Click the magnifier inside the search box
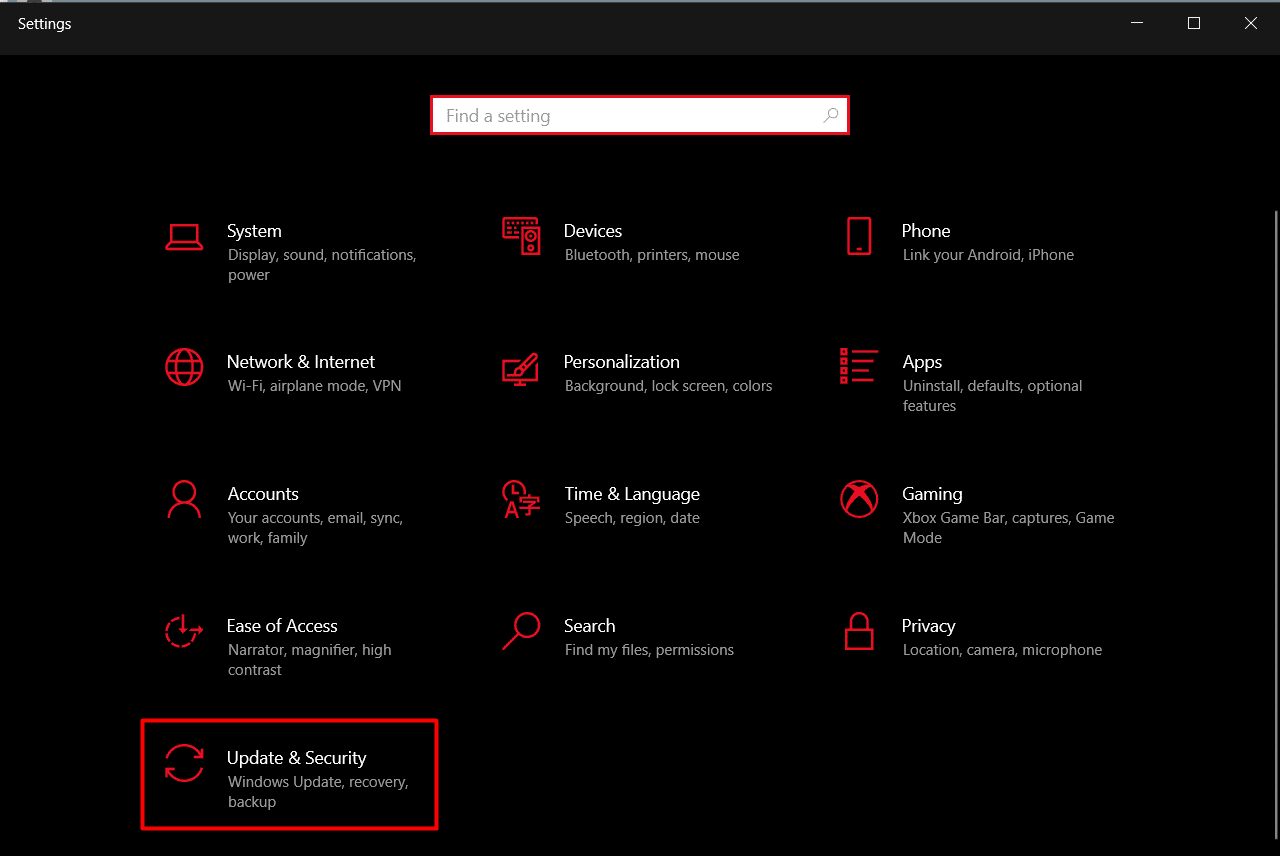The image size is (1280, 856). click(831, 116)
